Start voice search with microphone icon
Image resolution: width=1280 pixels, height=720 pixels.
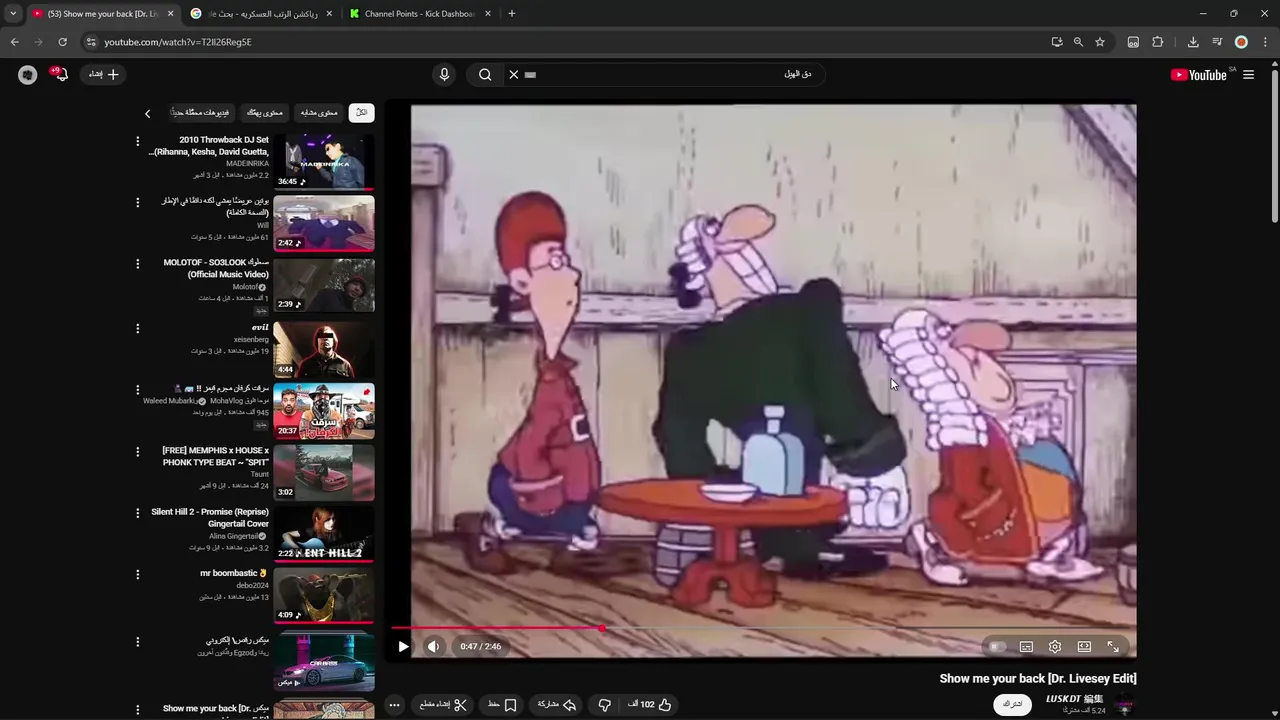444,74
